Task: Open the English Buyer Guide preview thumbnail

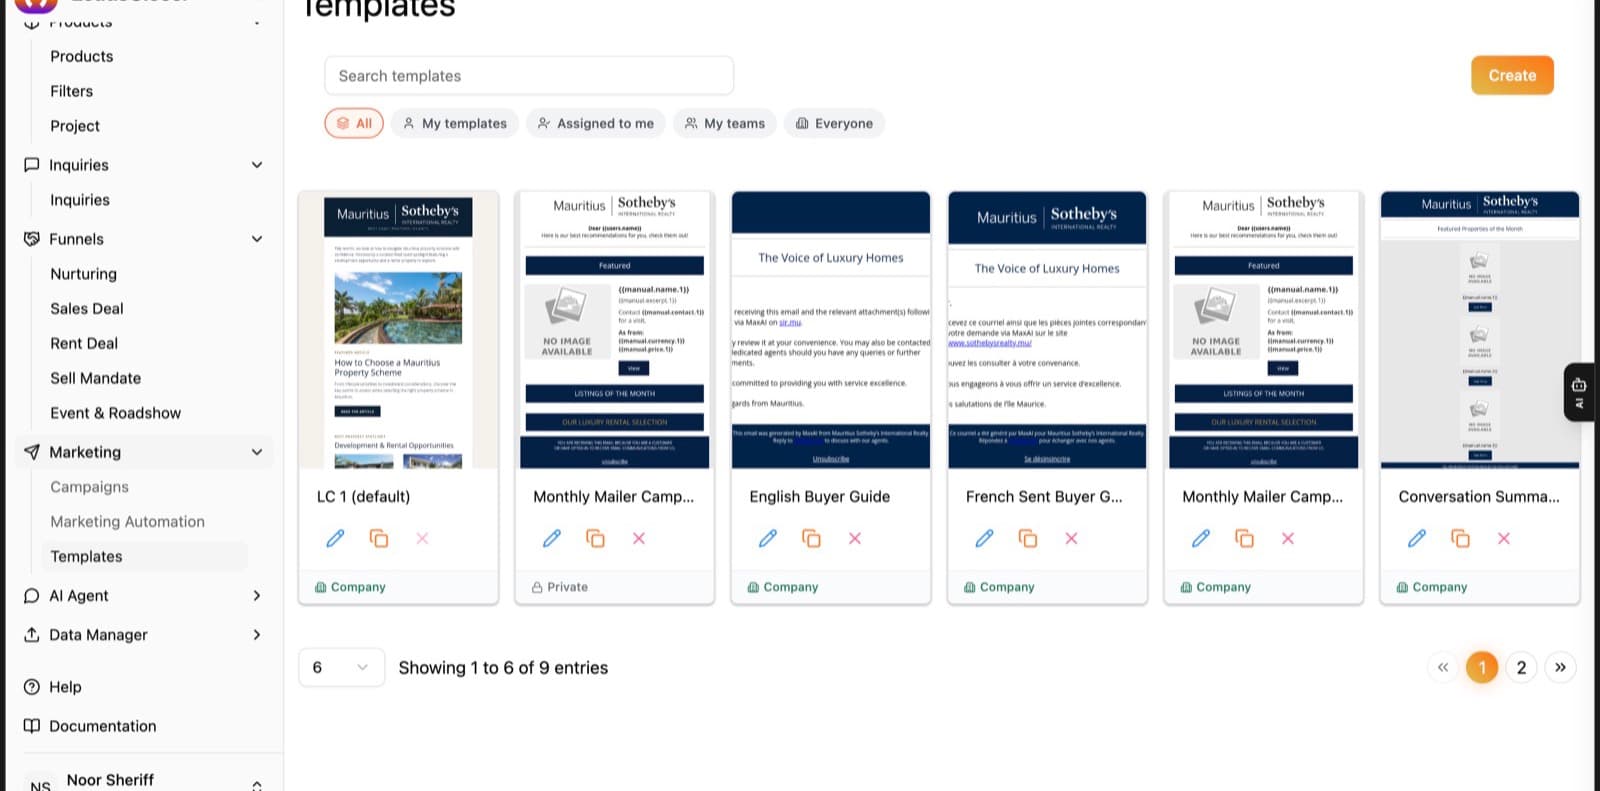Action: coord(831,330)
